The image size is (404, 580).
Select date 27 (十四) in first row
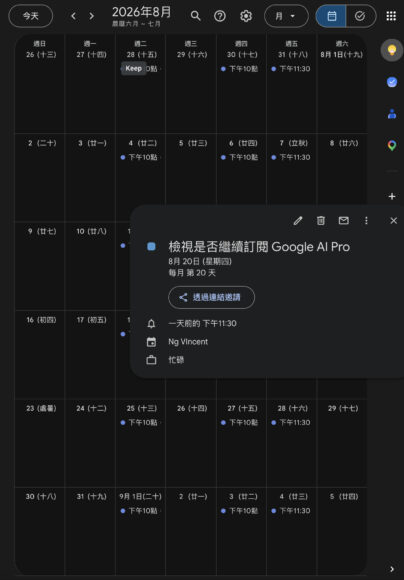point(91,55)
